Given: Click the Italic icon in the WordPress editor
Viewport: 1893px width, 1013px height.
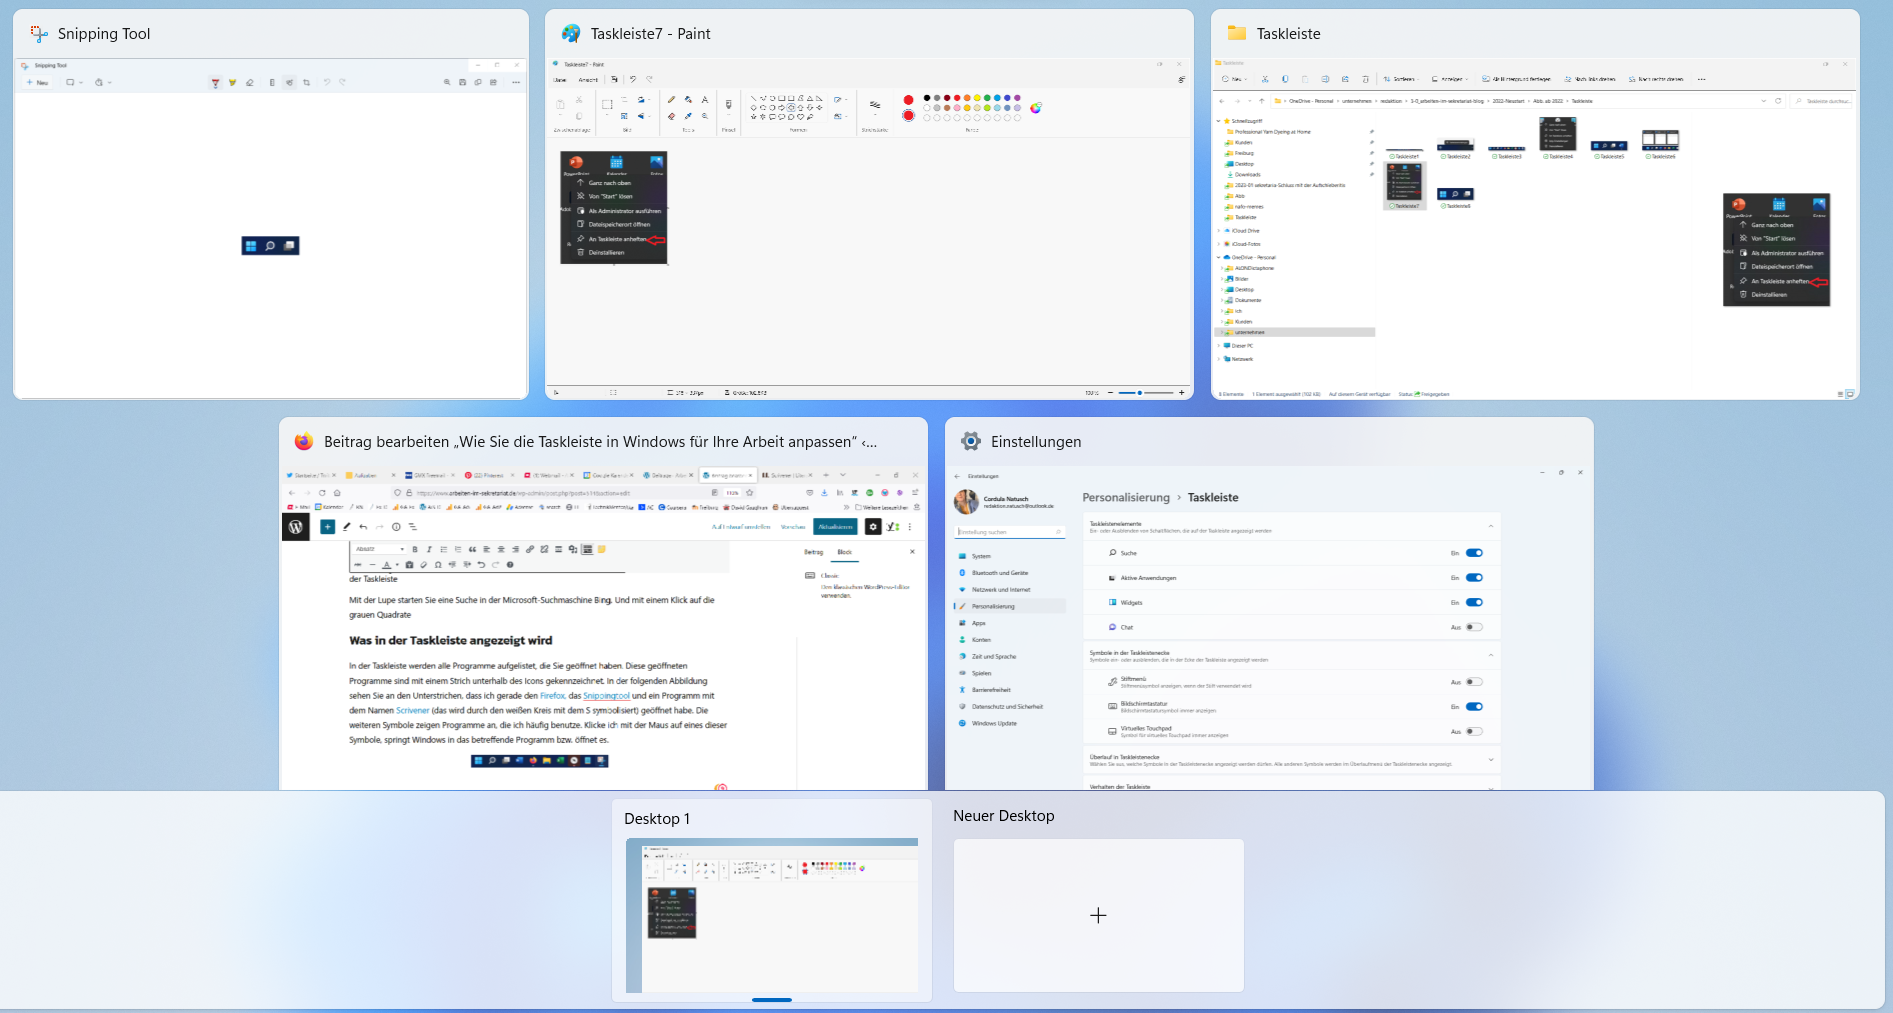Looking at the screenshot, I should 429,549.
